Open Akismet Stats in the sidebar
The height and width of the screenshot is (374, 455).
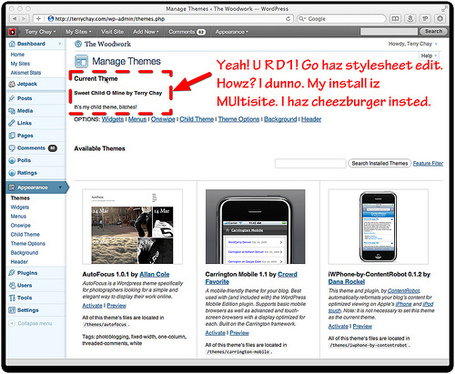(x=26, y=72)
